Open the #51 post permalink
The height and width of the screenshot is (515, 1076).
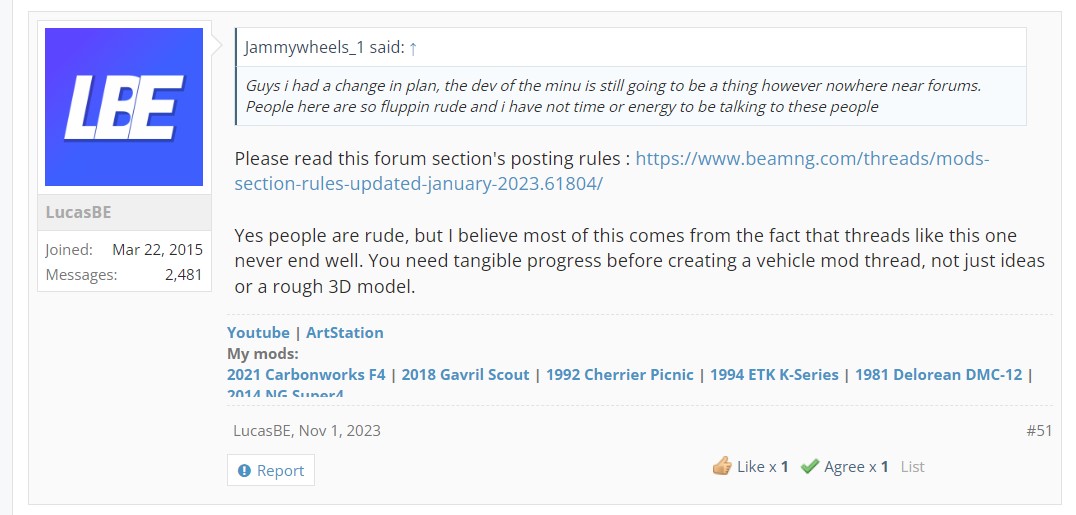tap(1039, 431)
